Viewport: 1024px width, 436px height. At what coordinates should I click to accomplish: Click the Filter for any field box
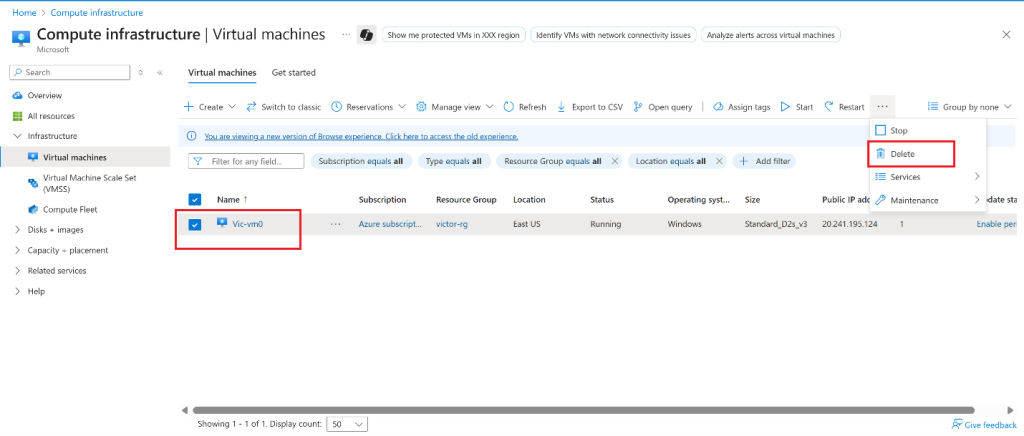tap(246, 161)
